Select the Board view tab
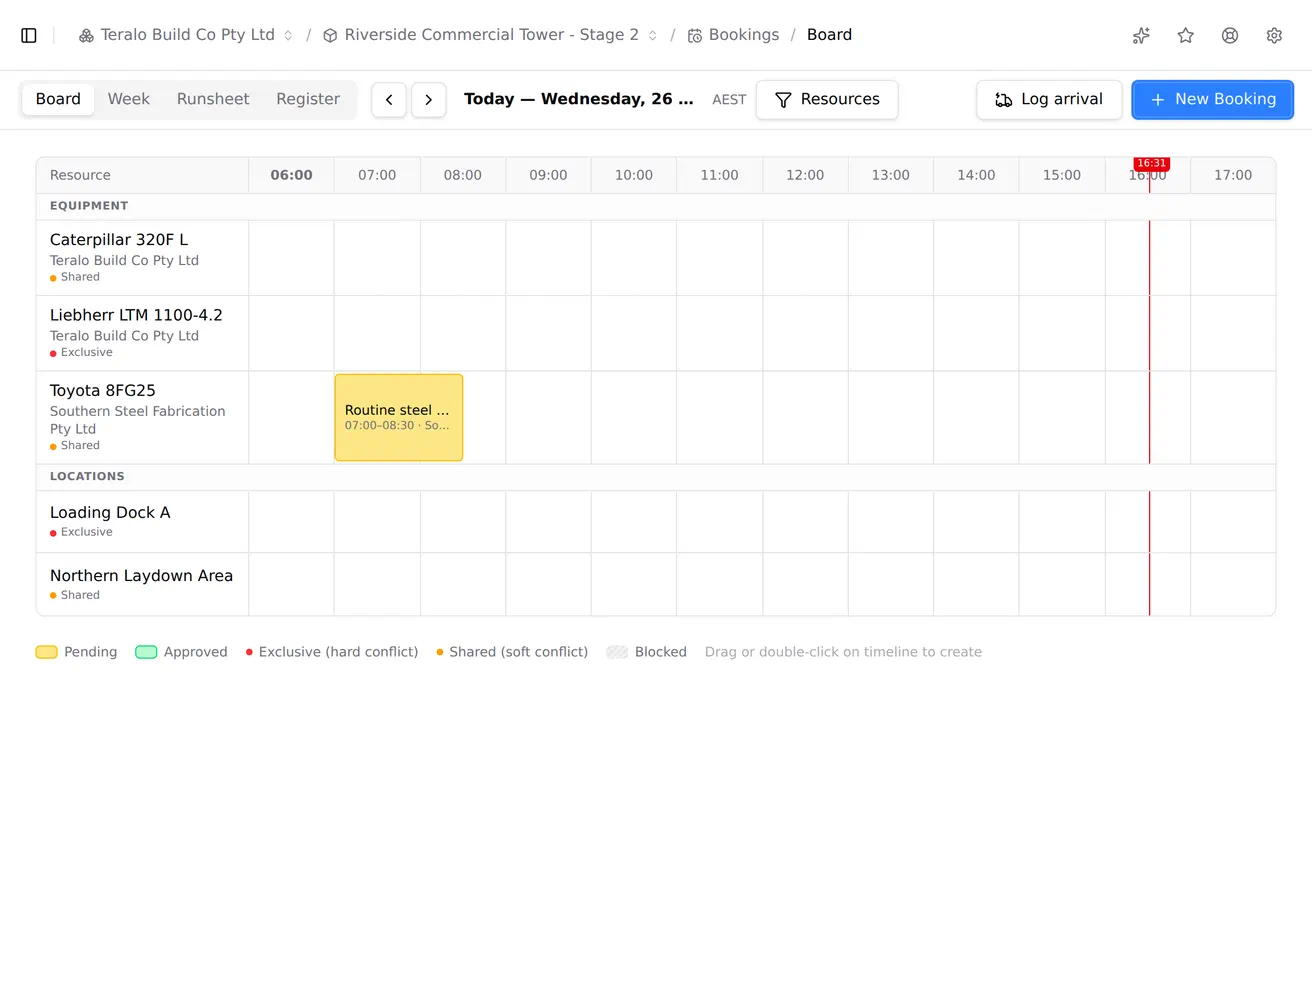1312x998 pixels. point(58,99)
